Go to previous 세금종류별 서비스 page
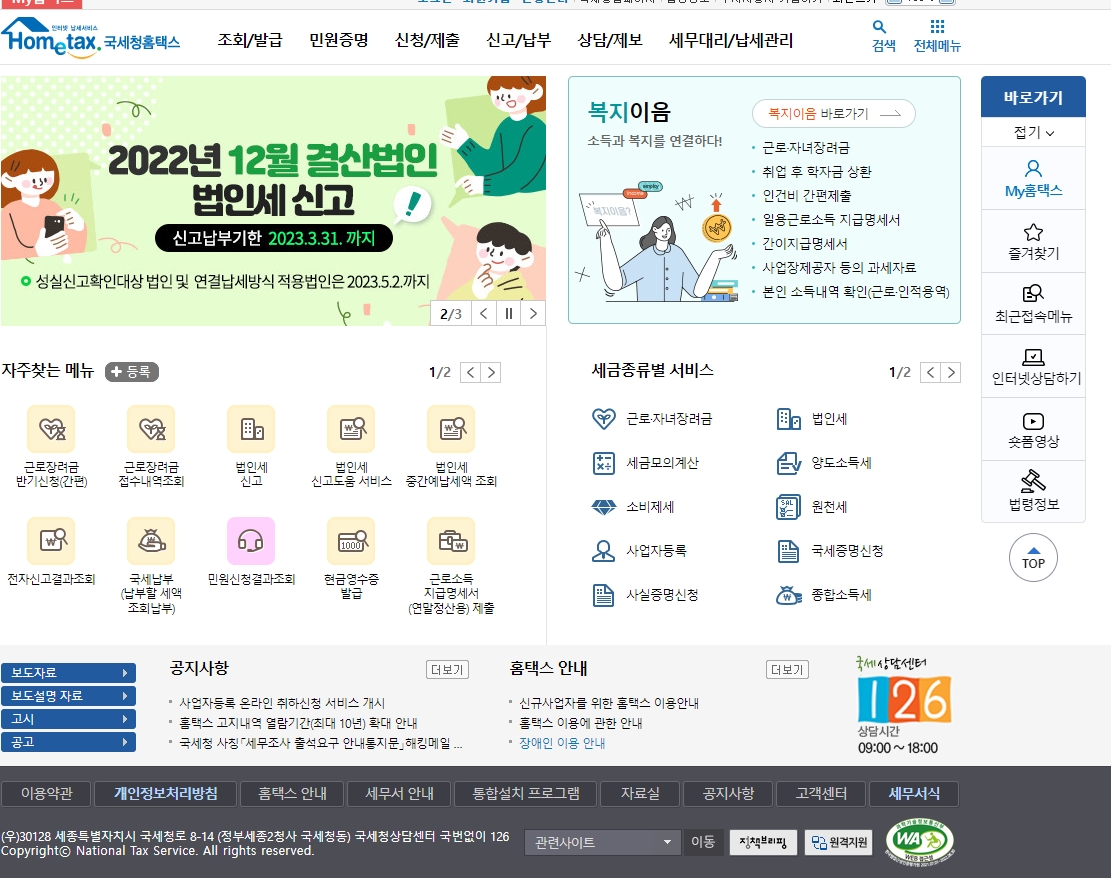 [930, 372]
